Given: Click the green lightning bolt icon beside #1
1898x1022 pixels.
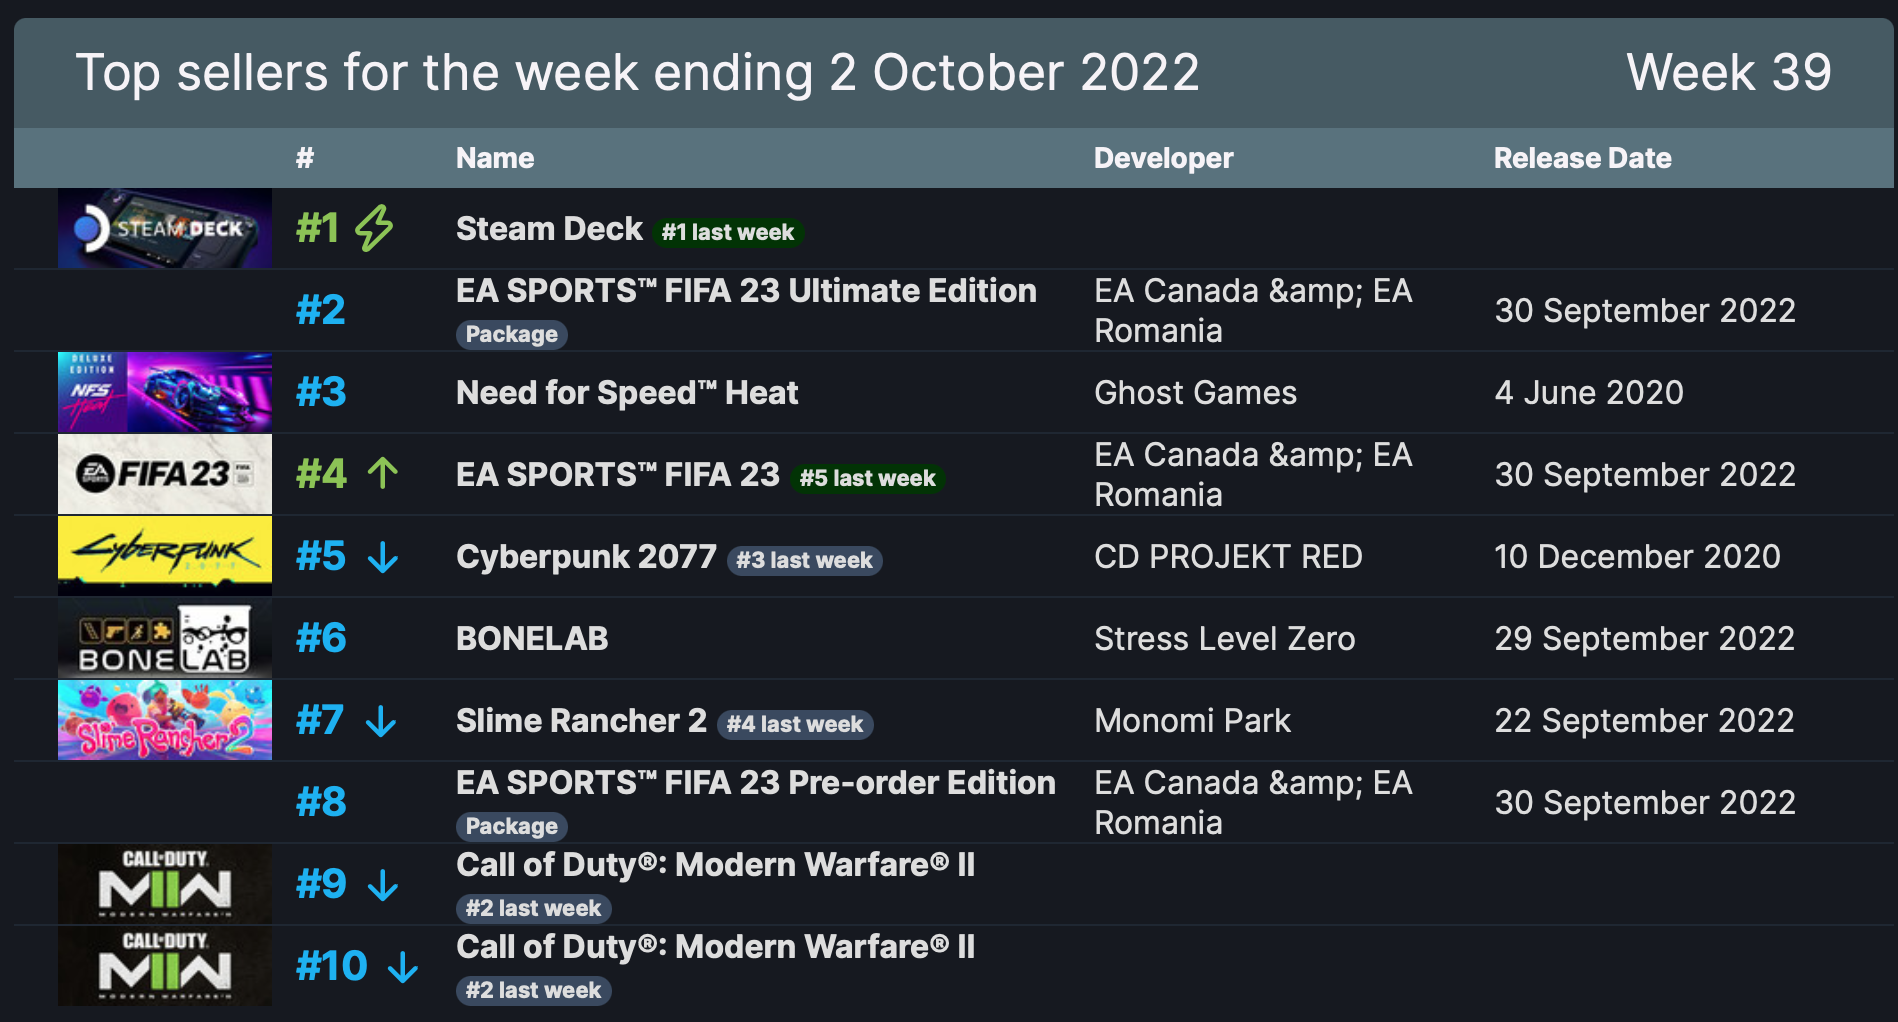Looking at the screenshot, I should pyautogui.click(x=375, y=228).
